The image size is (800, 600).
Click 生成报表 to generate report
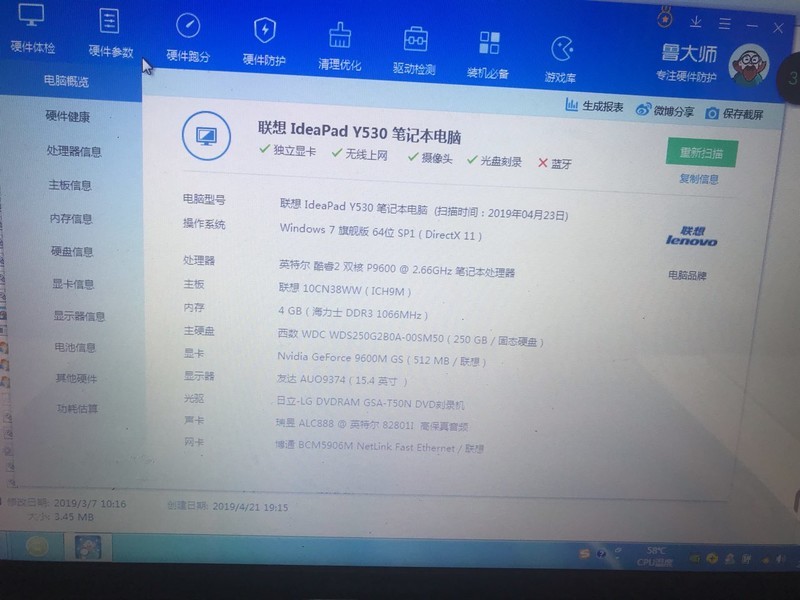coord(594,106)
